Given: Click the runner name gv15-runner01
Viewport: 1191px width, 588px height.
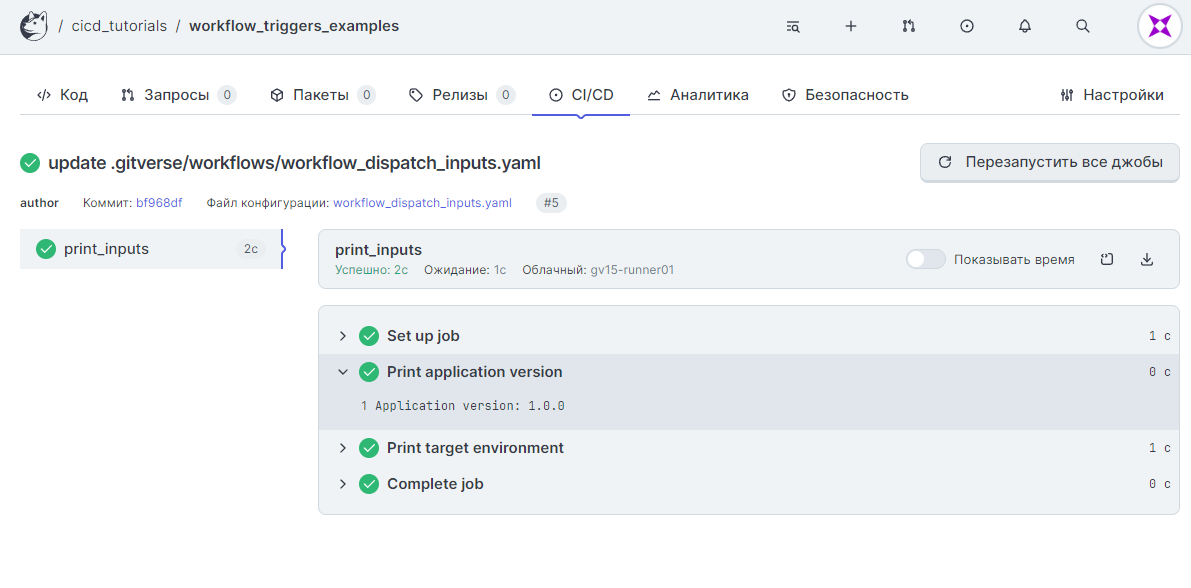Looking at the screenshot, I should click(x=632, y=270).
